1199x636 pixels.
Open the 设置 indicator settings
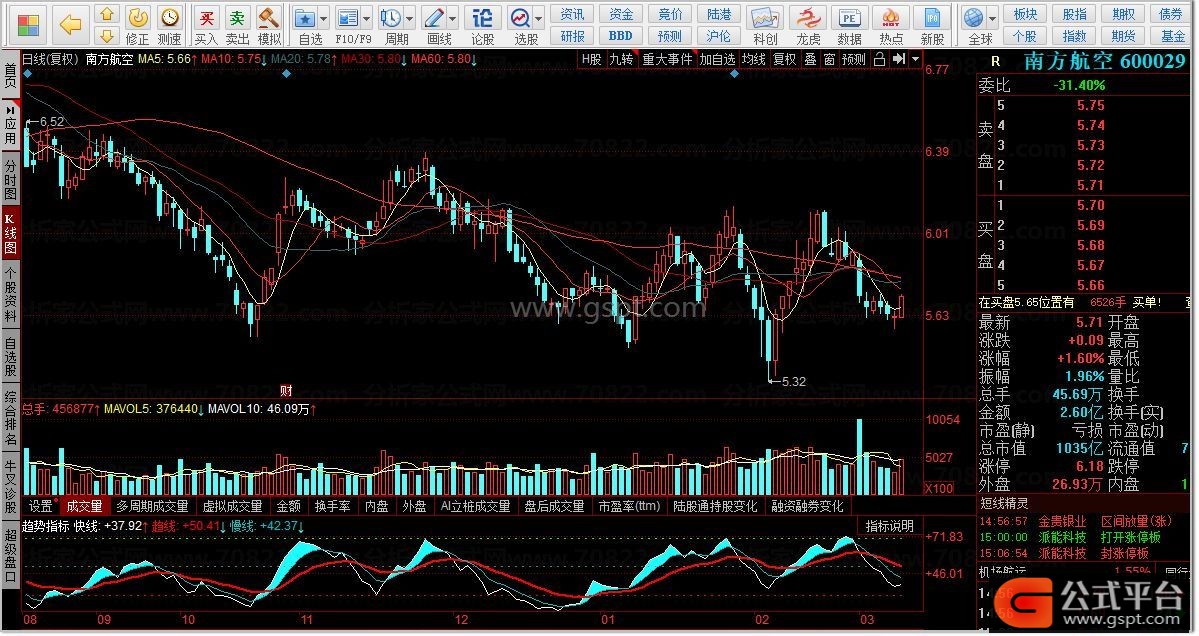pyautogui.click(x=41, y=506)
